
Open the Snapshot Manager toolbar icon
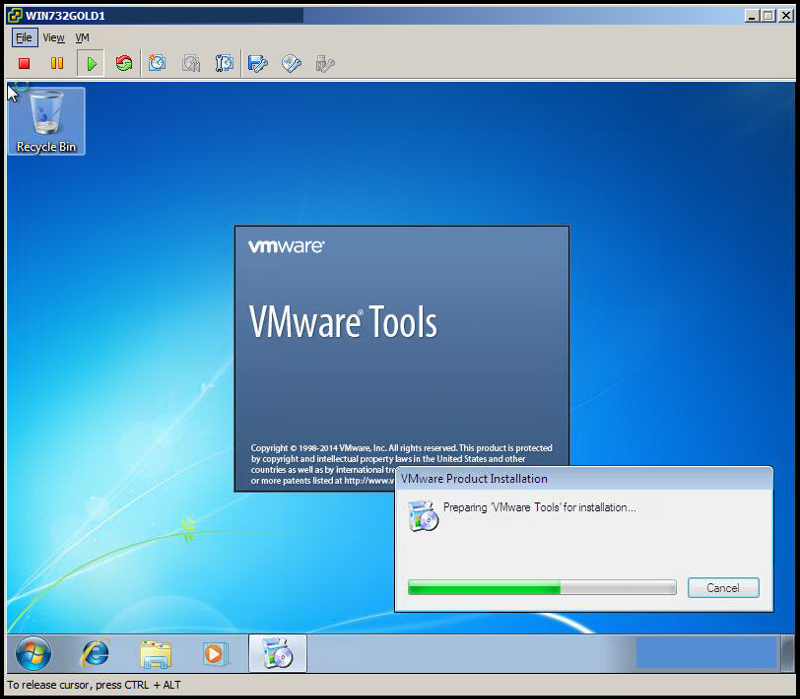tap(224, 63)
